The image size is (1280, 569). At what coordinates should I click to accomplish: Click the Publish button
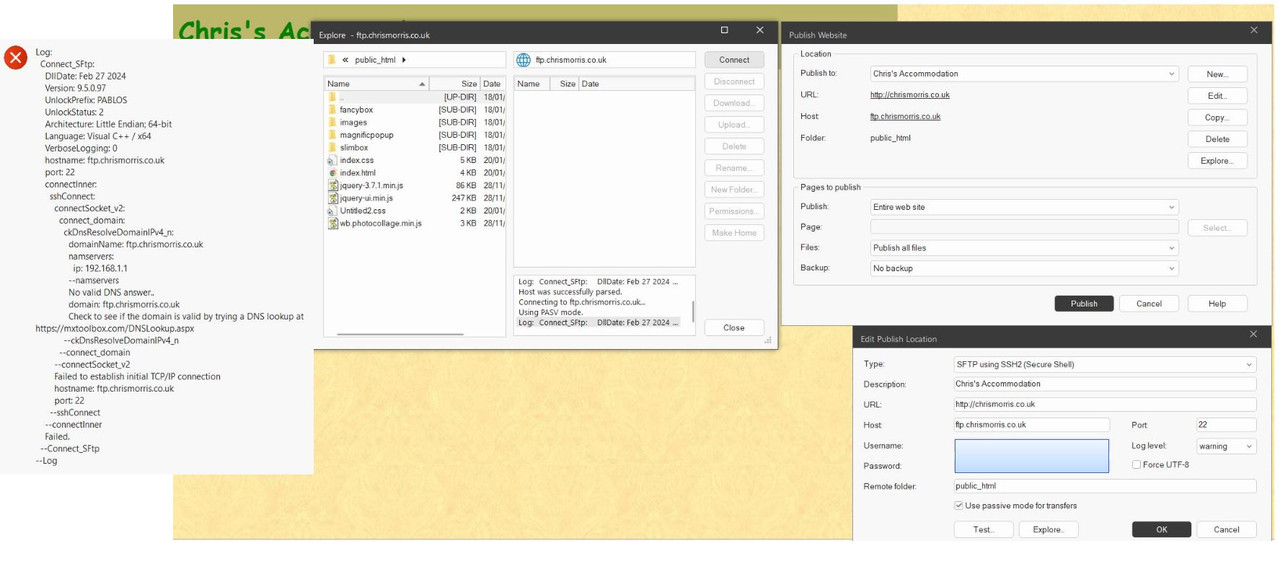pos(1084,303)
